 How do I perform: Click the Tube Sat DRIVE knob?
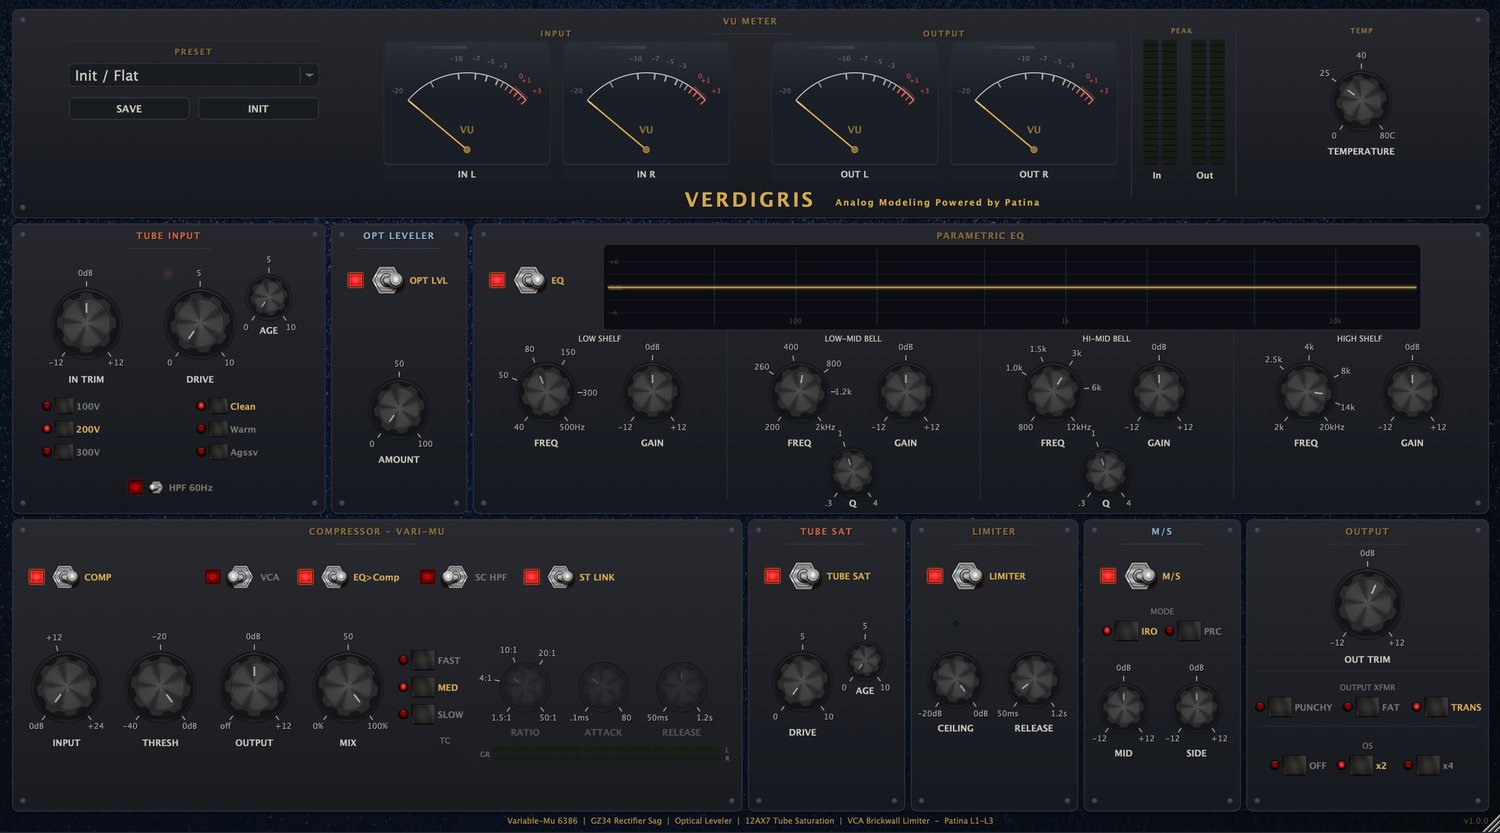pyautogui.click(x=802, y=682)
